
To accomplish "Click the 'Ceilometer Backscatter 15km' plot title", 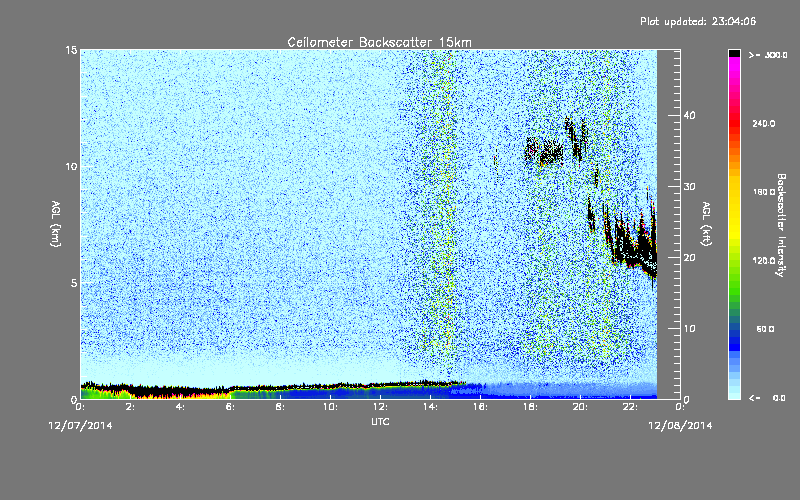I will pos(379,42).
